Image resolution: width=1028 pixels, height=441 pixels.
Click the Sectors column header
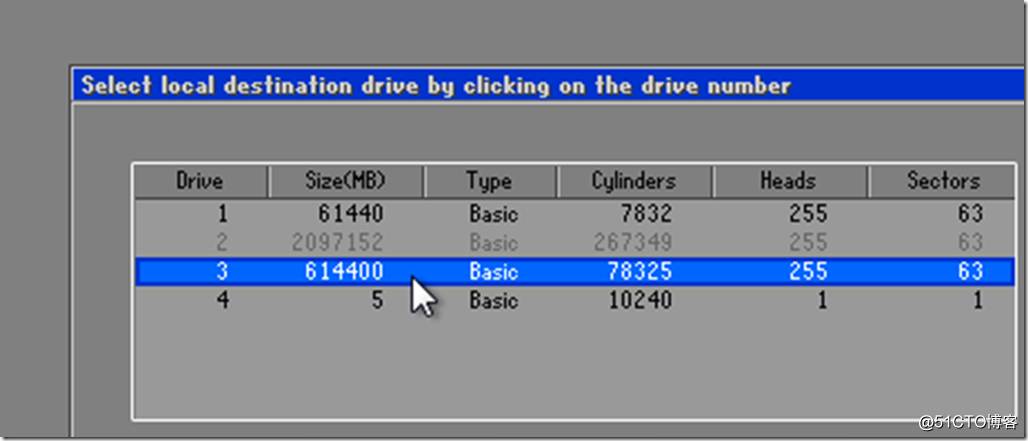point(942,181)
